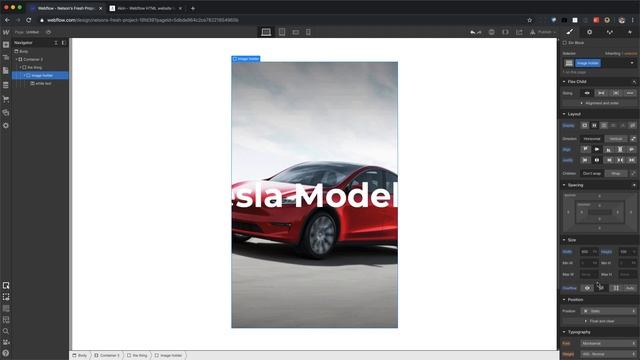Pin the Navigator panel
The width and height of the screenshot is (640, 360).
click(63, 42)
